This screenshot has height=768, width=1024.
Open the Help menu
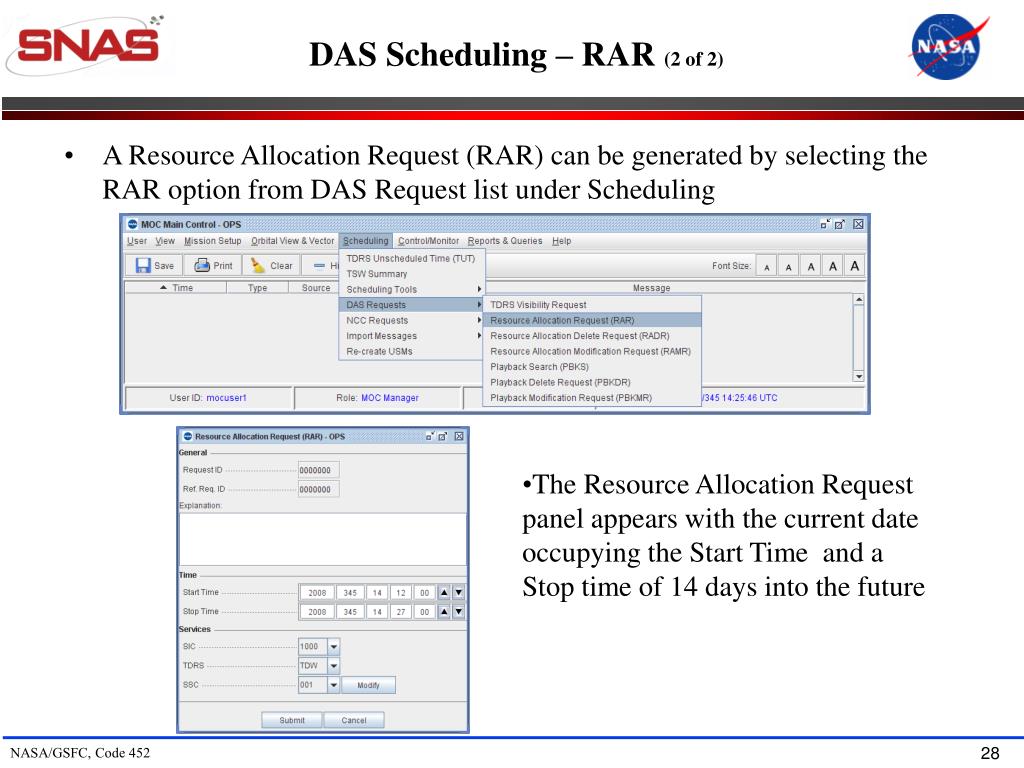point(561,241)
